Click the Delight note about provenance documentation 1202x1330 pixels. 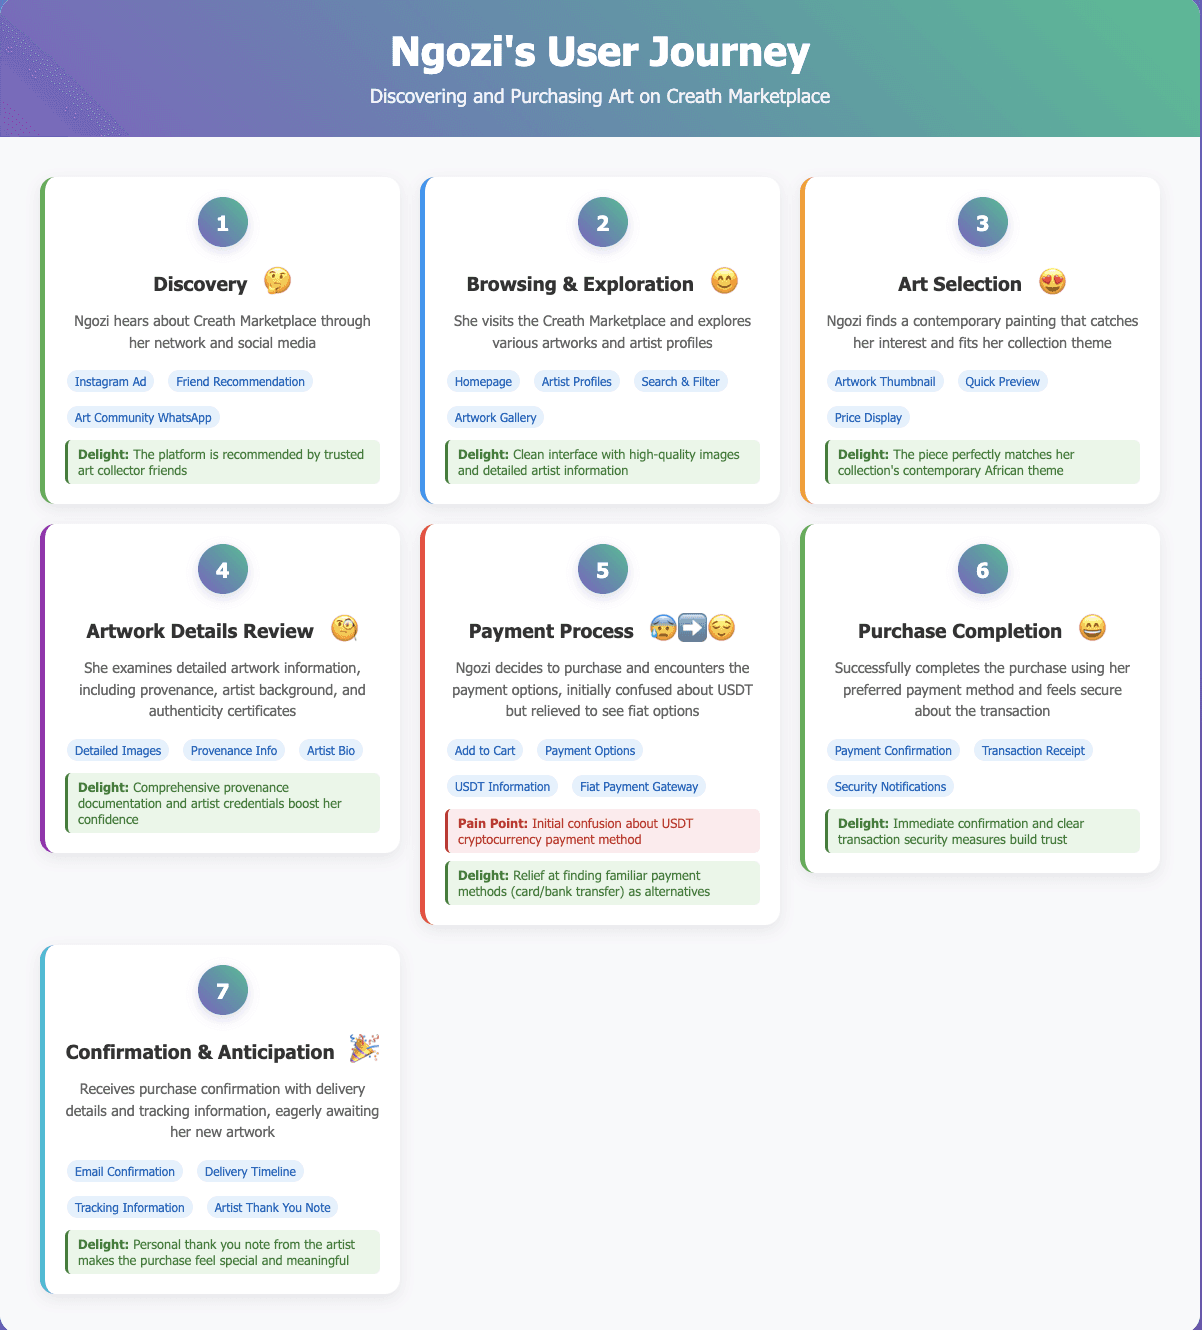tap(222, 803)
